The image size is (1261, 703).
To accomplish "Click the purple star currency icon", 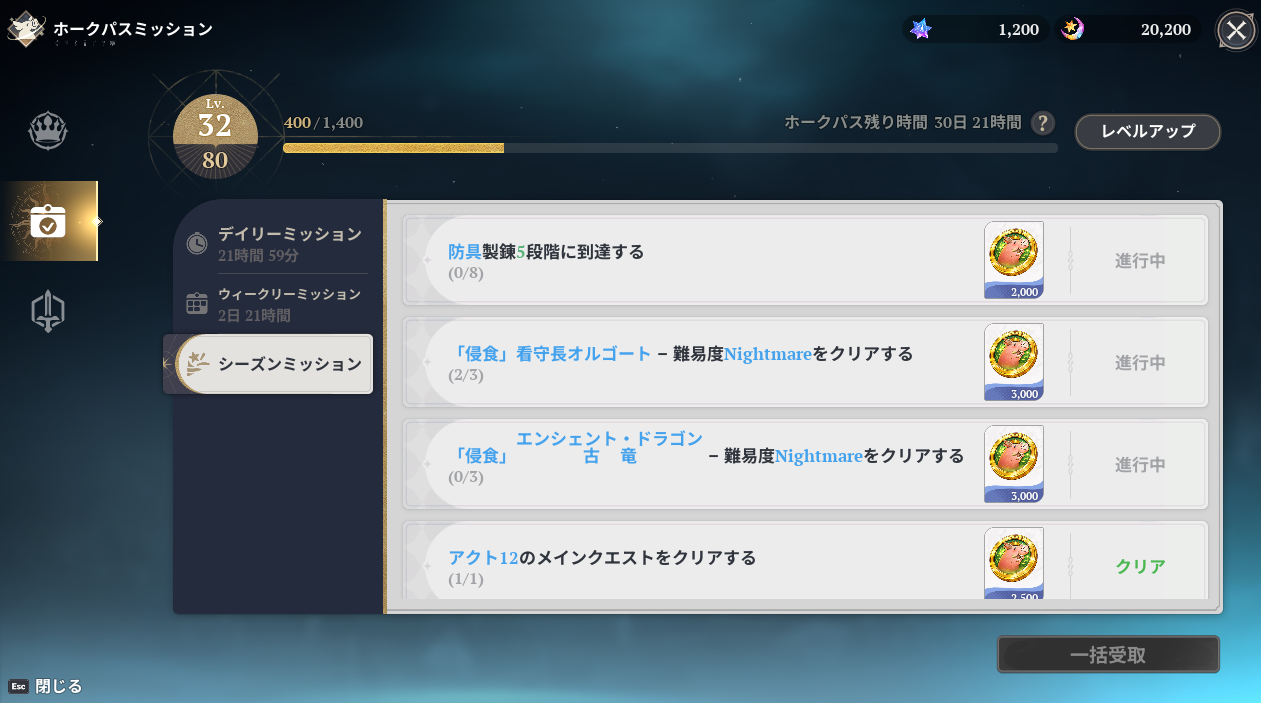I will point(921,29).
